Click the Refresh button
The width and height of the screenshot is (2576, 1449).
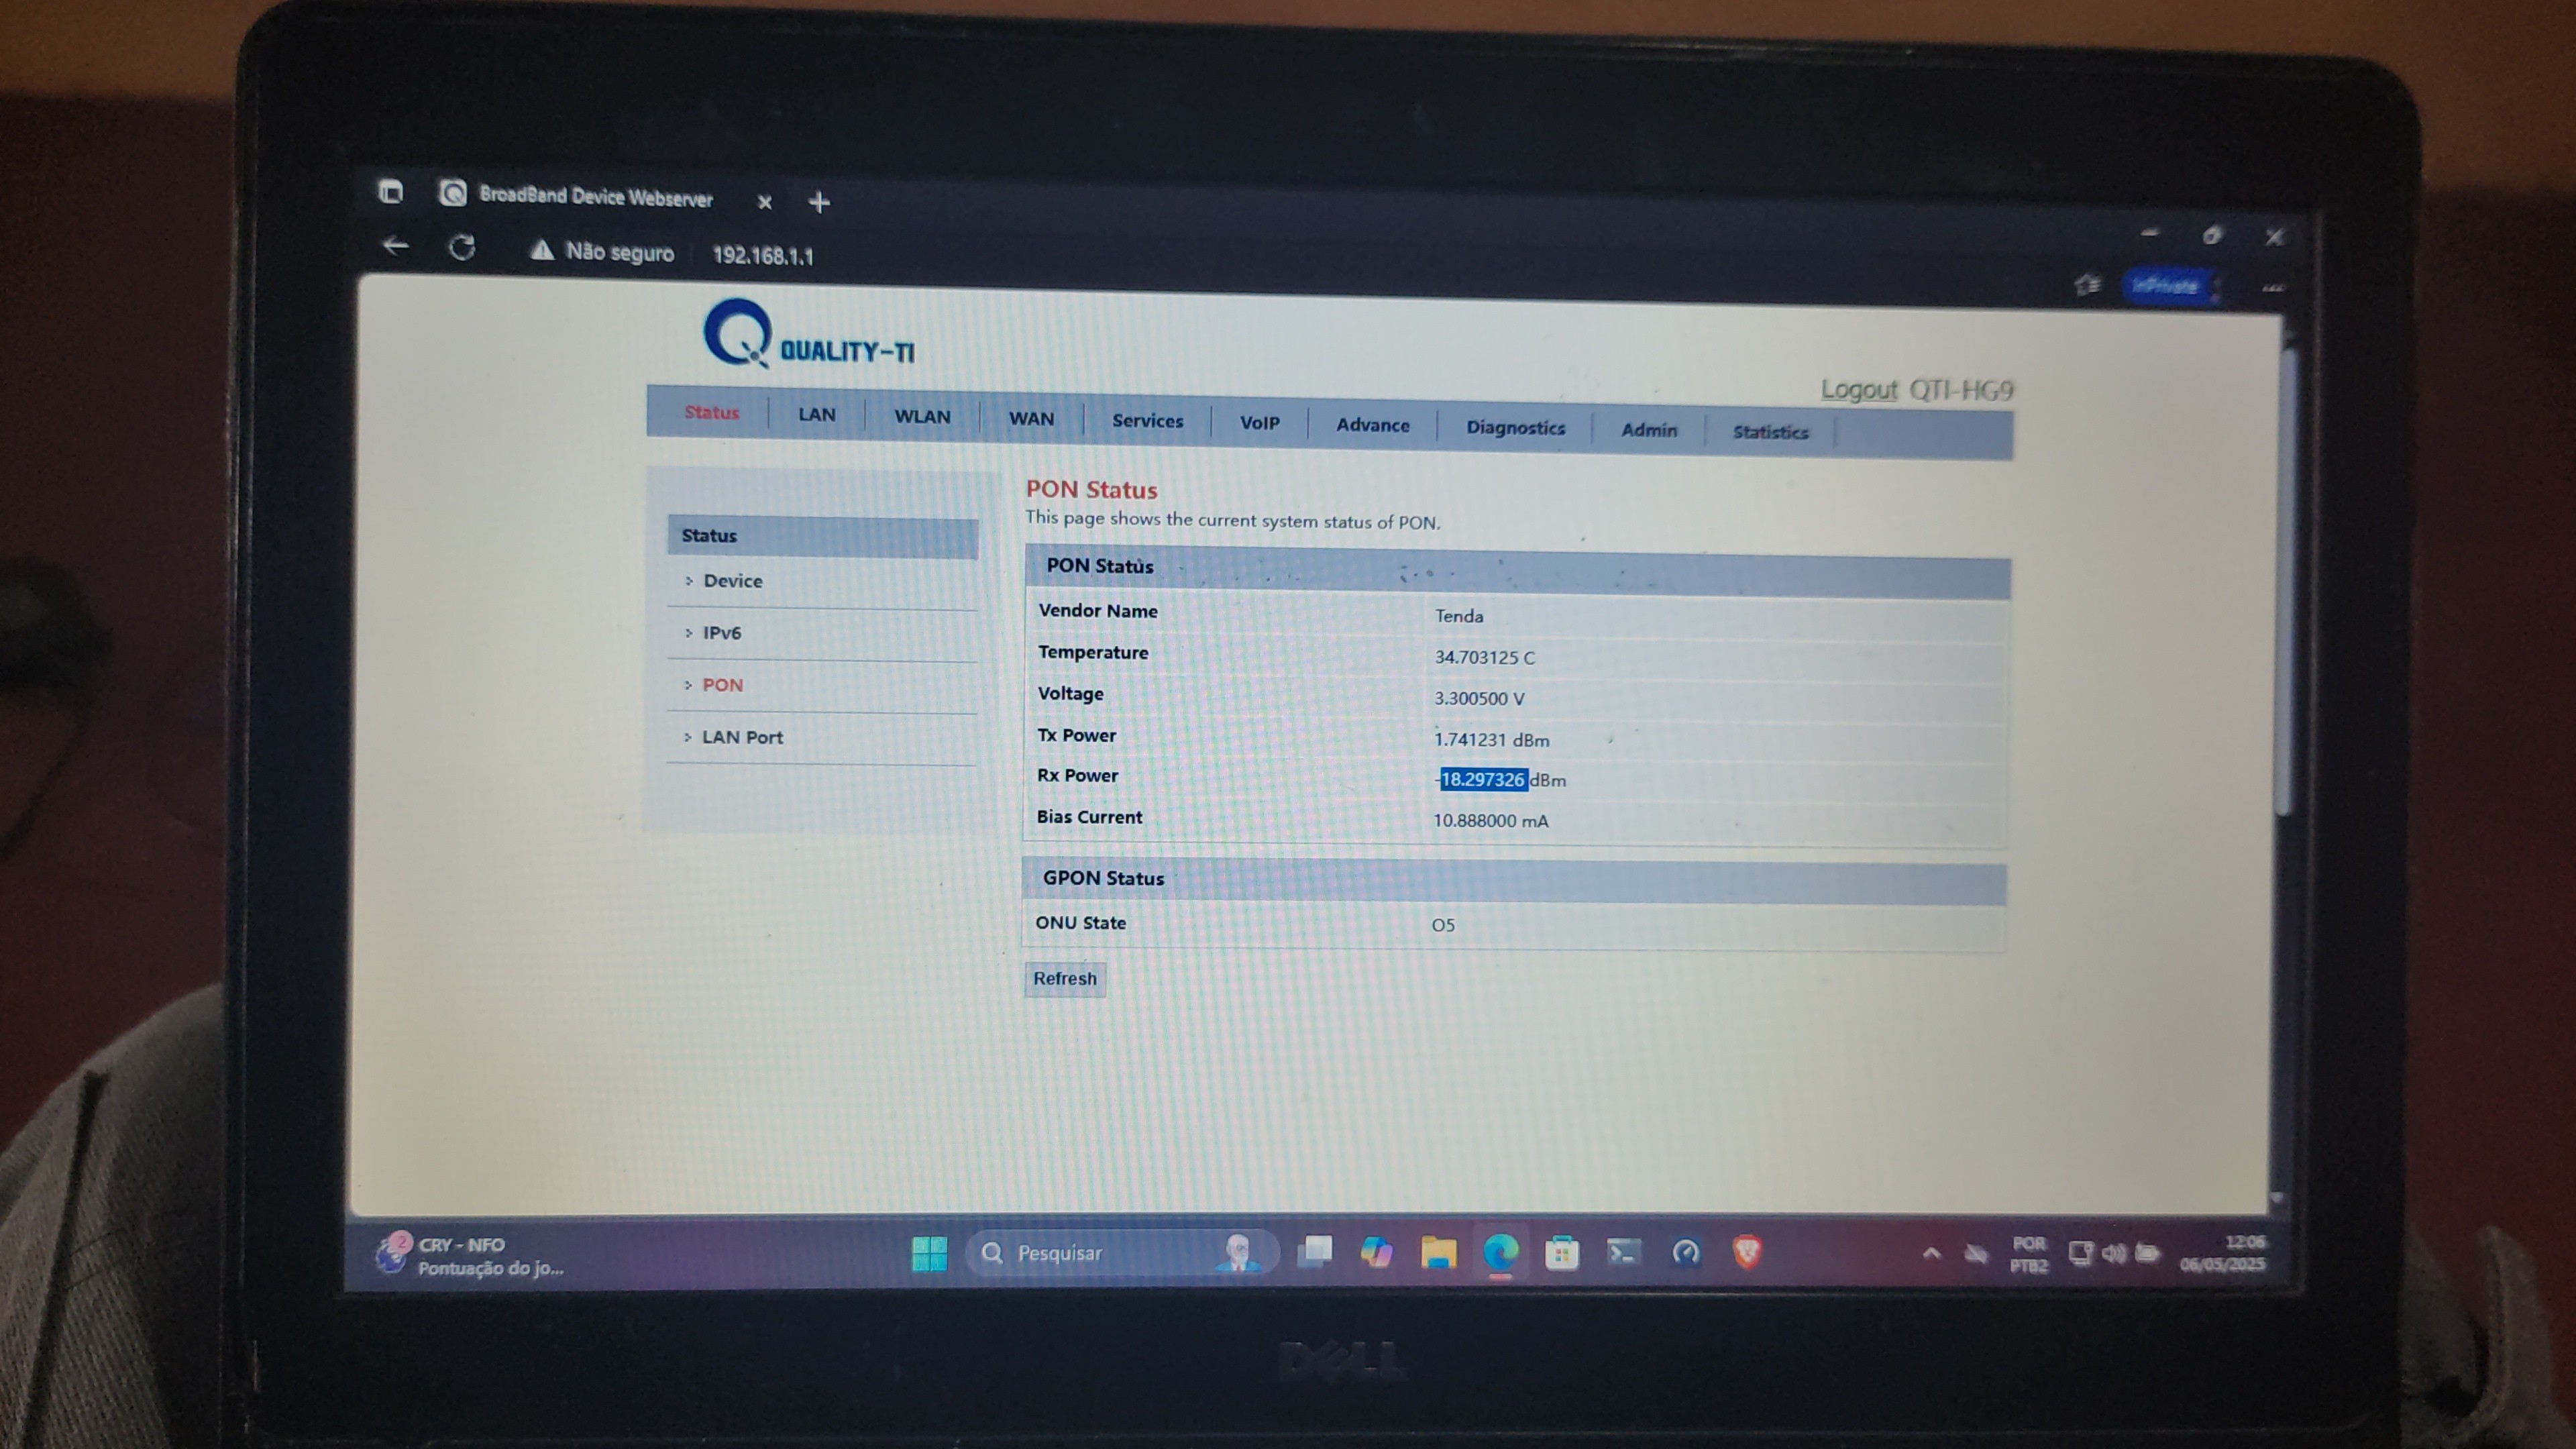(x=1065, y=978)
